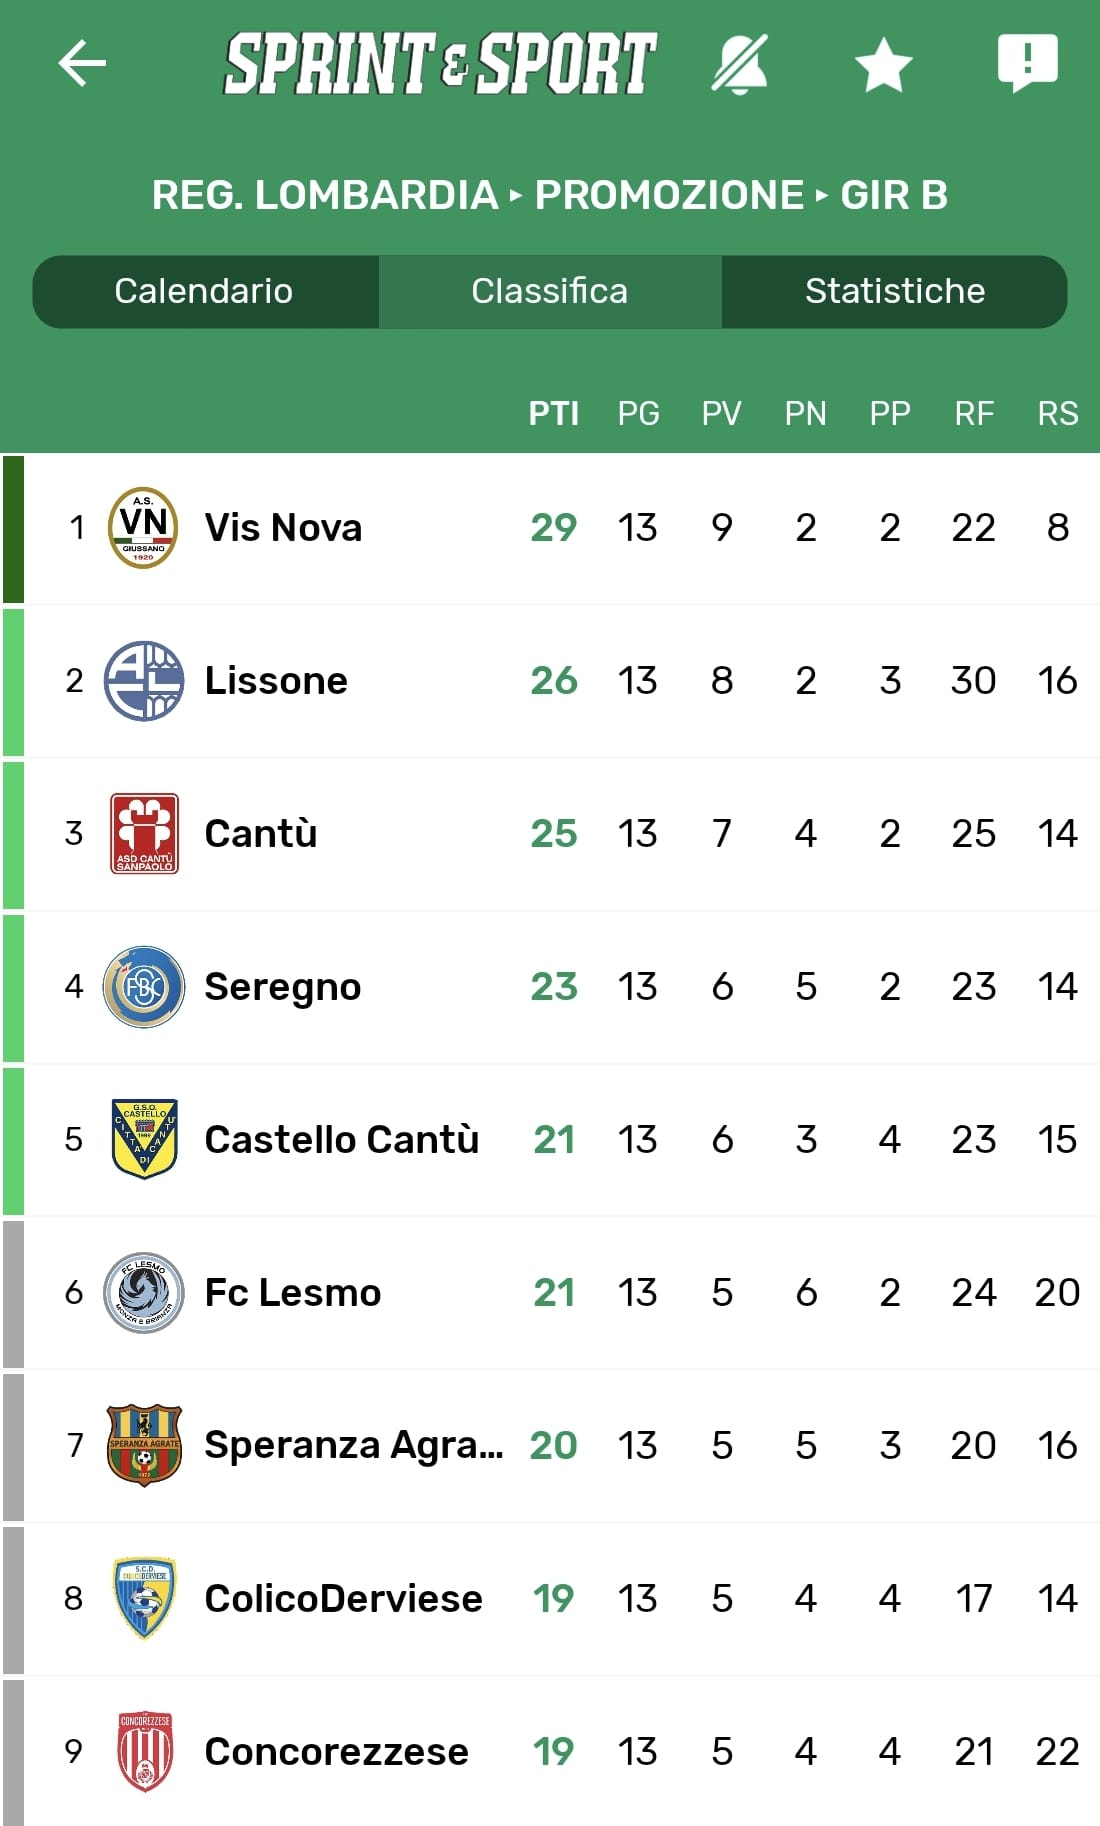Switch to the Calendario tab
The width and height of the screenshot is (1100, 1826).
pos(204,291)
